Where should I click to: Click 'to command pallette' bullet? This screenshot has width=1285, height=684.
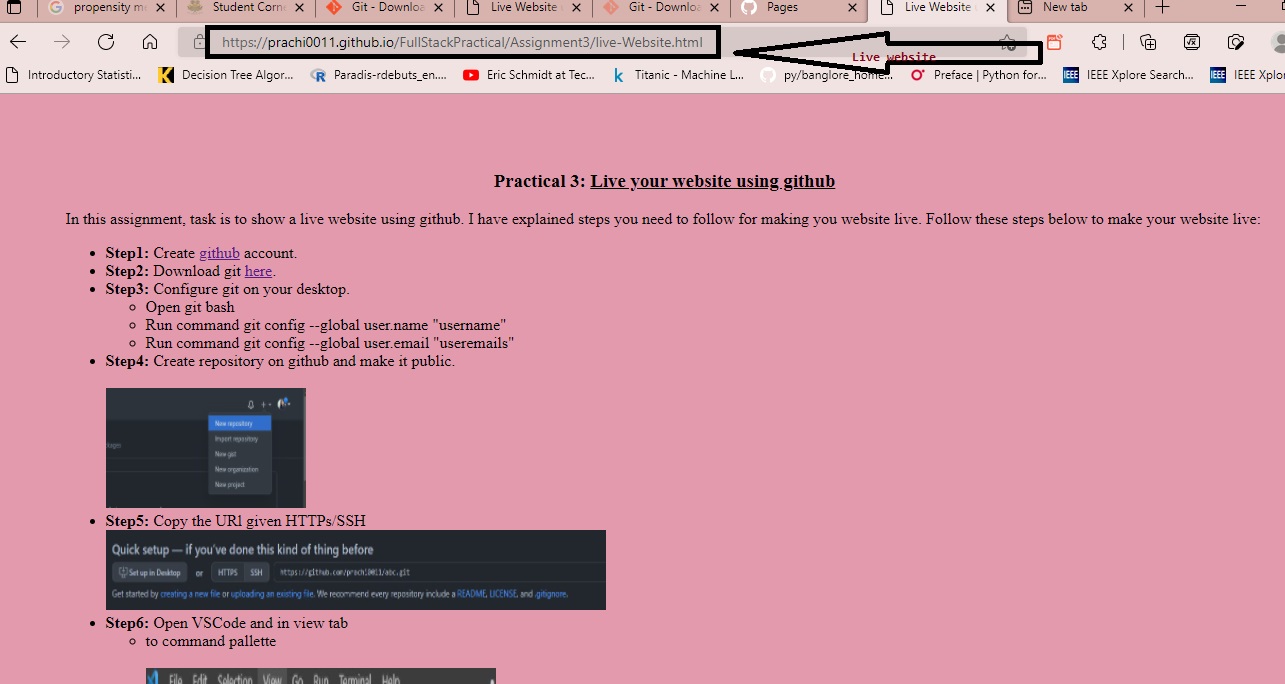[x=211, y=641]
